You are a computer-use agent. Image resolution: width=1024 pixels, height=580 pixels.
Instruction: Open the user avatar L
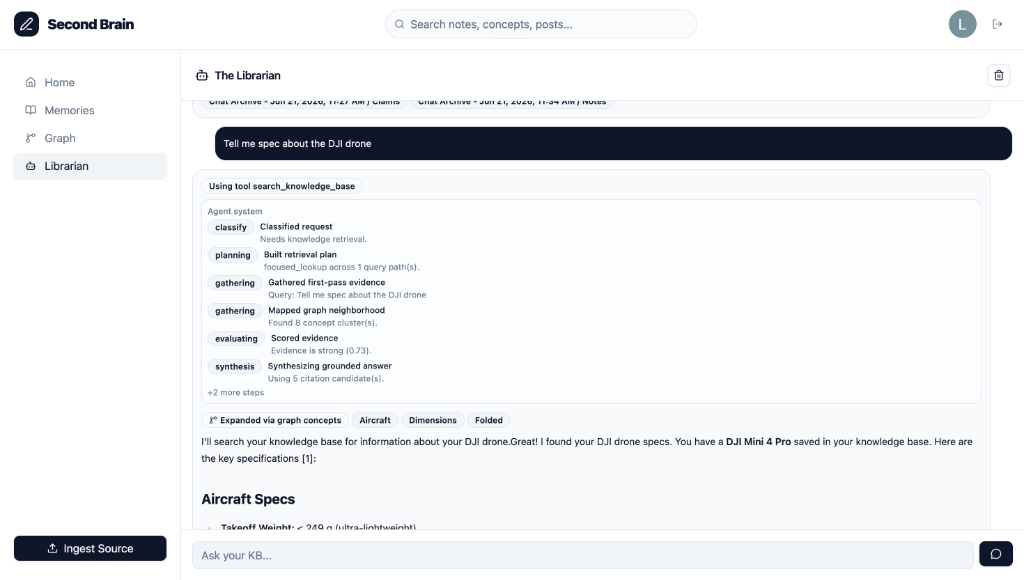pos(962,24)
